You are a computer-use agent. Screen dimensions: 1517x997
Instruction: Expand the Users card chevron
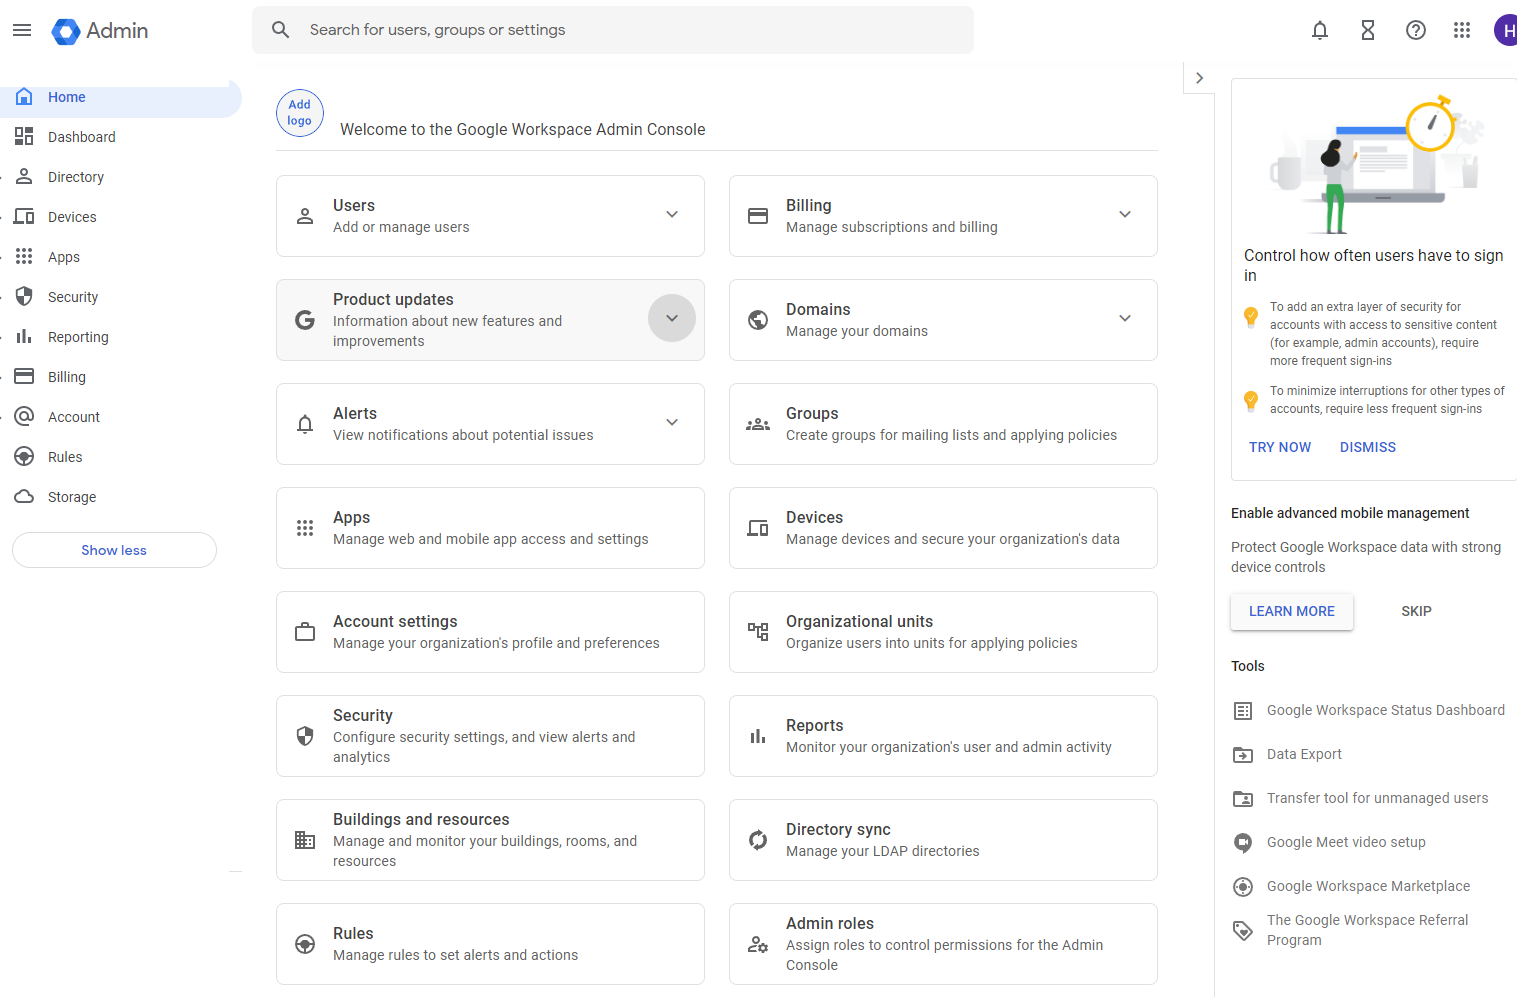click(672, 214)
